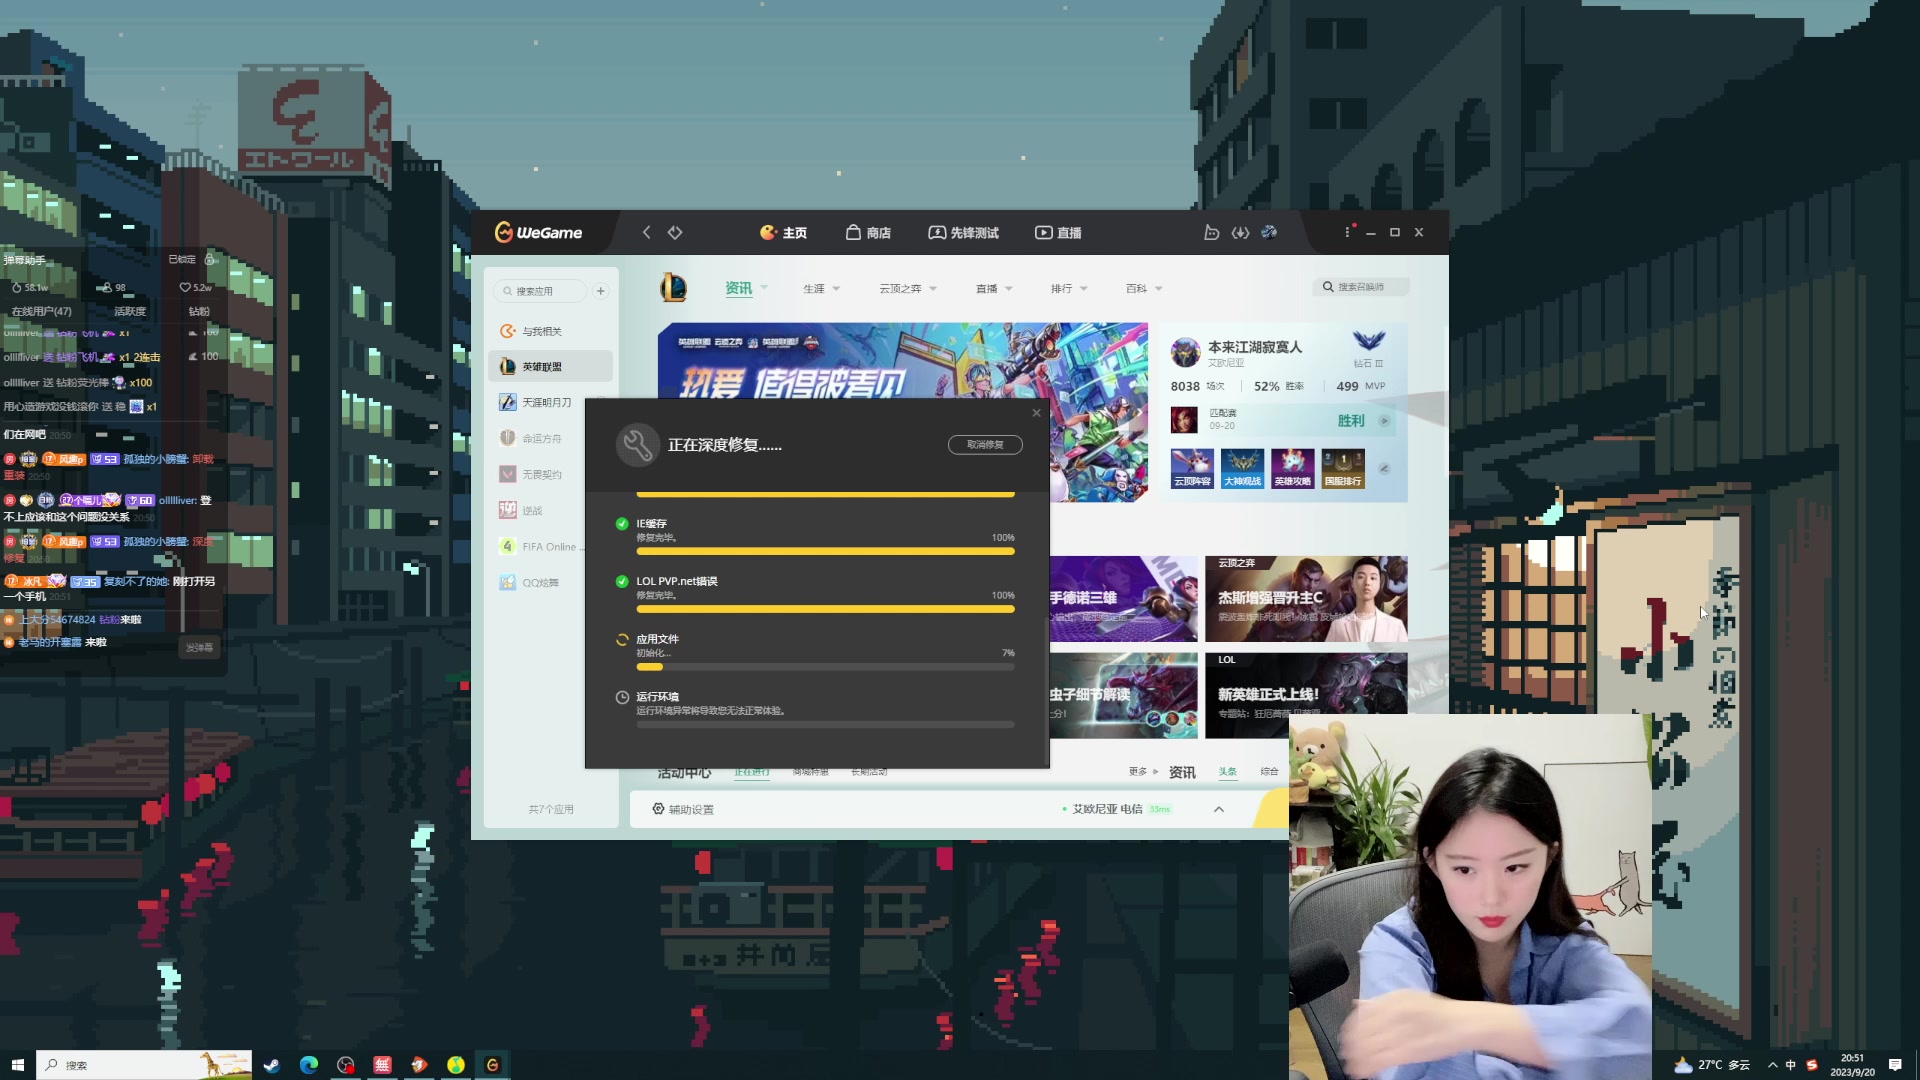Click 取消修复 to cancel the repair

click(985, 445)
